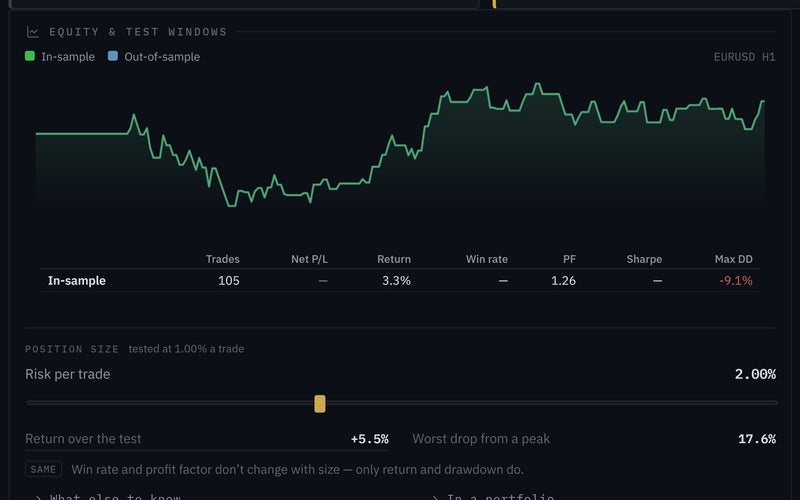This screenshot has width=800, height=500.
Task: Click the POSITION SIZE label
Action: click(x=72, y=349)
